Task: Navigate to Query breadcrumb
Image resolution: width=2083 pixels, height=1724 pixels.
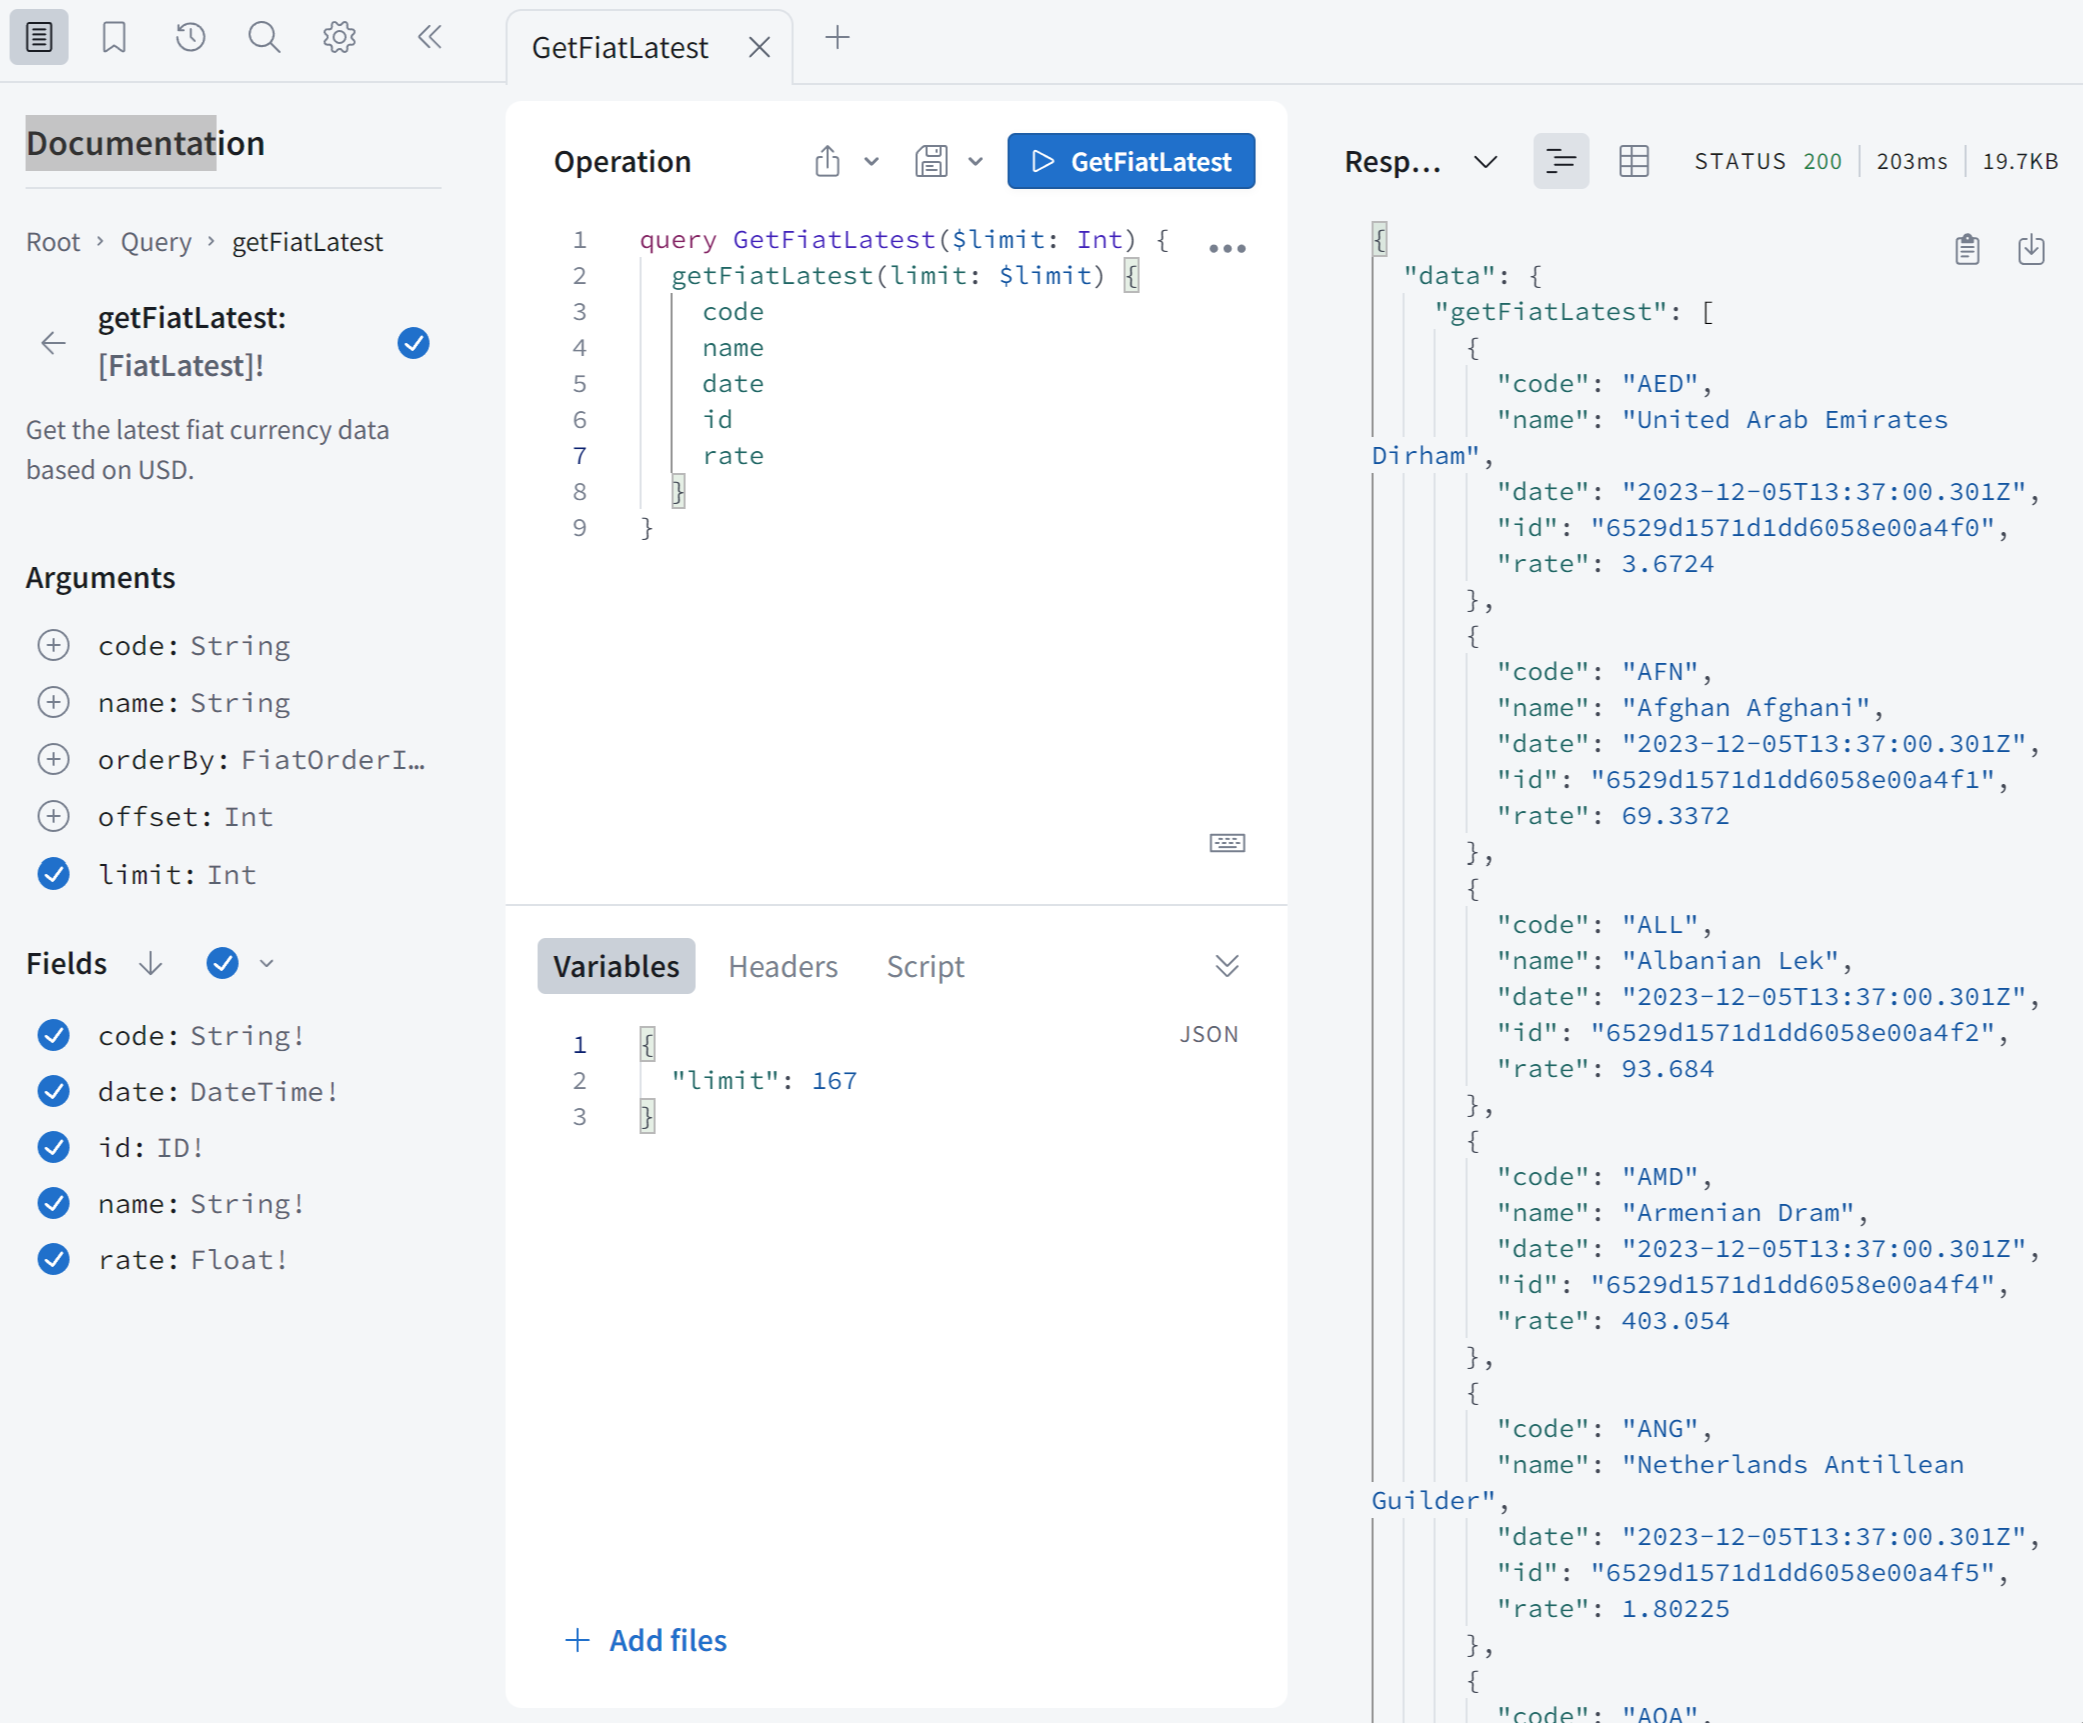Action: (156, 242)
